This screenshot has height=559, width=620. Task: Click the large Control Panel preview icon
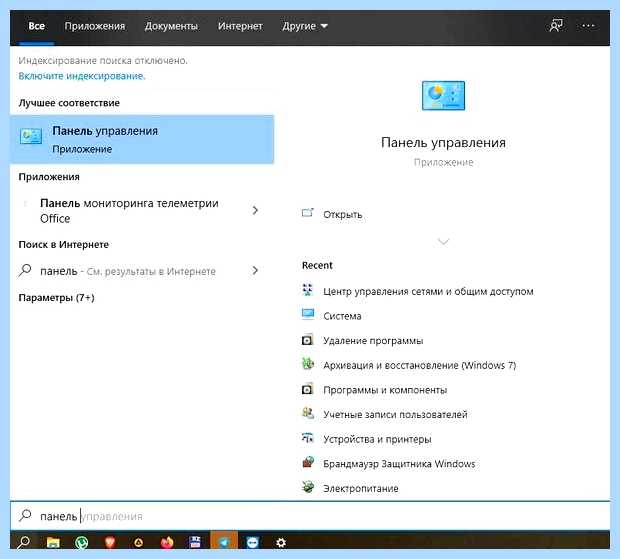coord(443,96)
